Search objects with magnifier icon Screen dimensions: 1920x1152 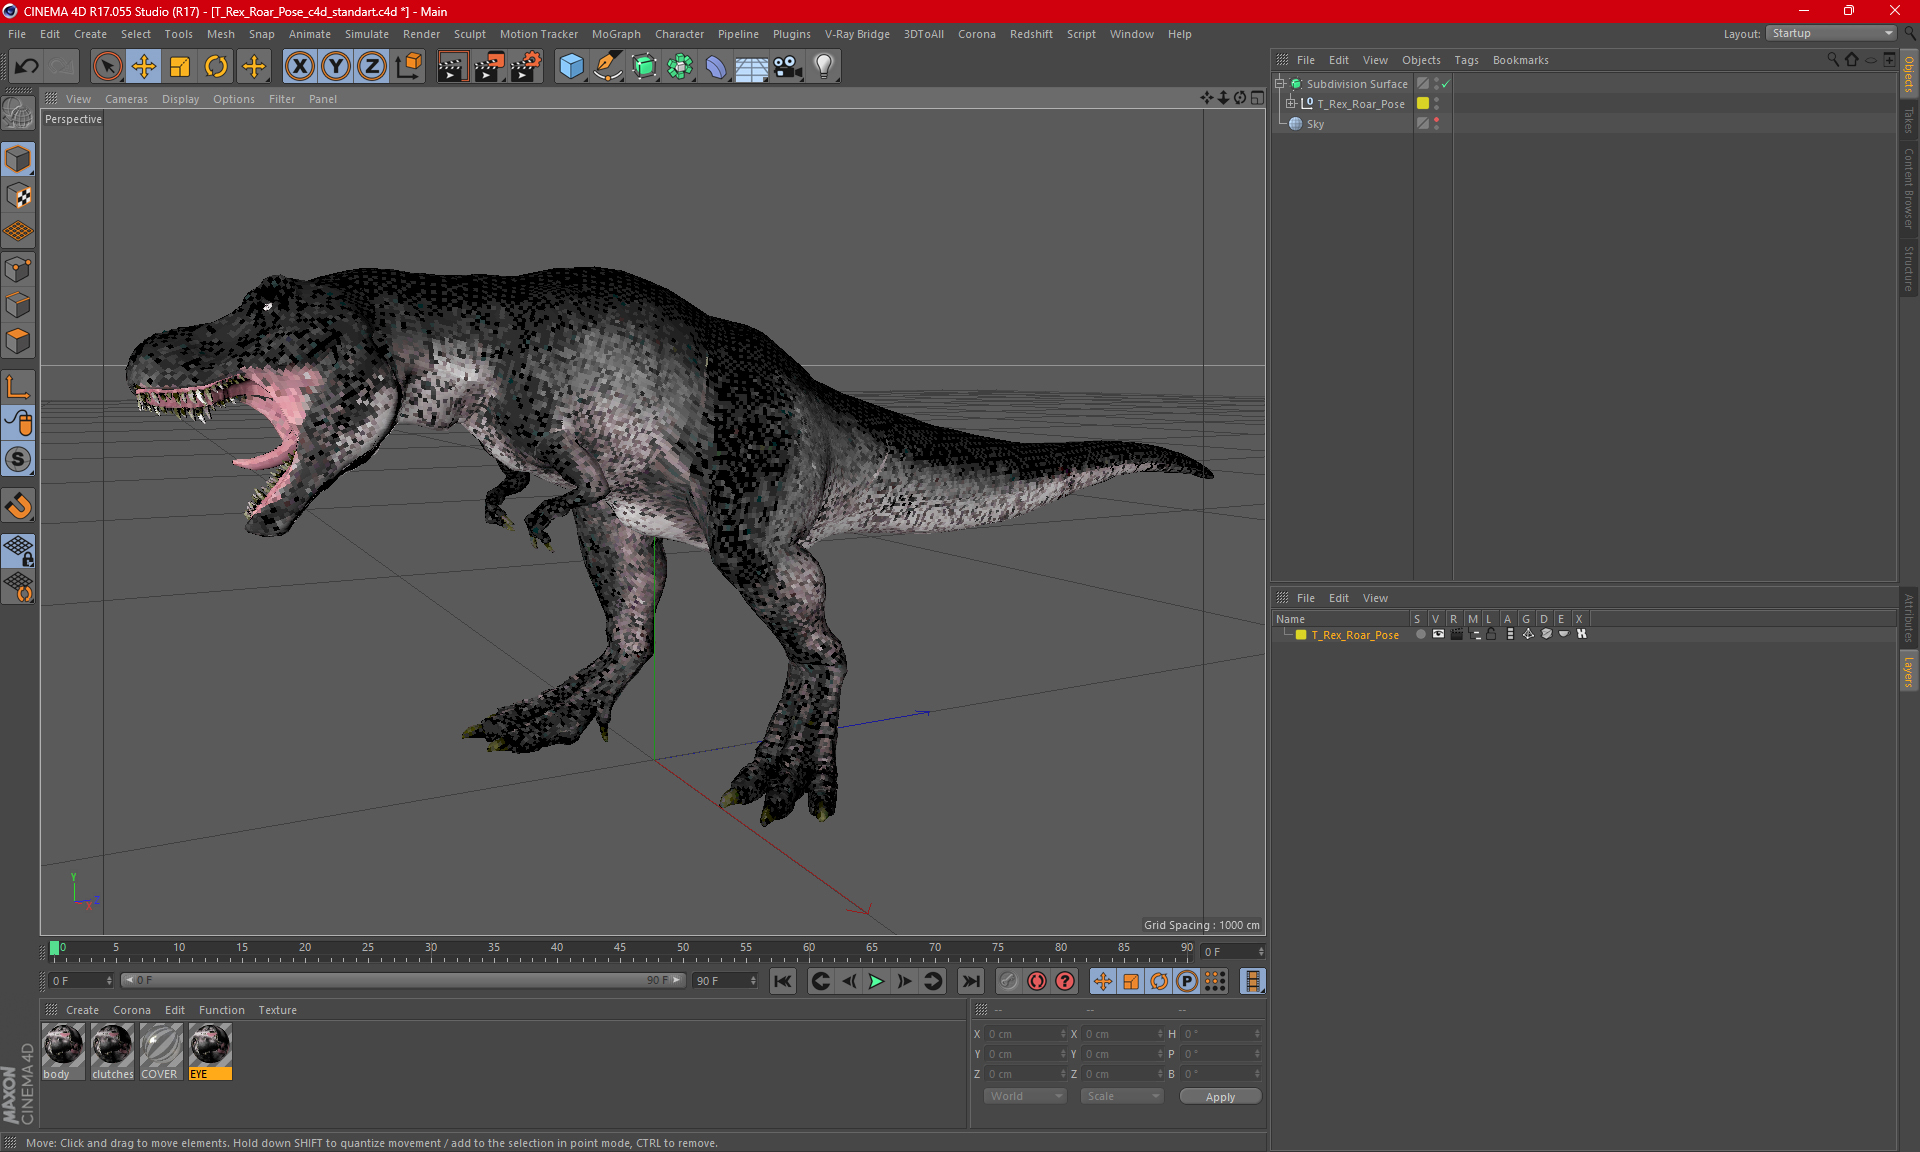click(1832, 60)
